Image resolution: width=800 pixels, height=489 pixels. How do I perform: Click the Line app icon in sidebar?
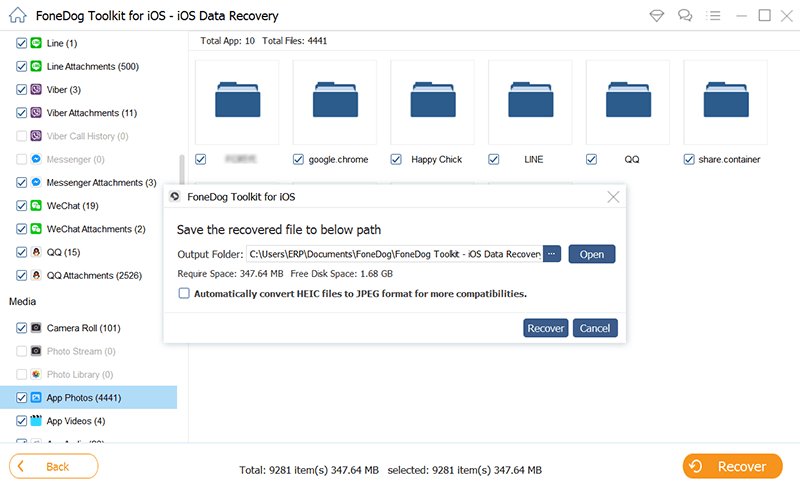[36, 43]
